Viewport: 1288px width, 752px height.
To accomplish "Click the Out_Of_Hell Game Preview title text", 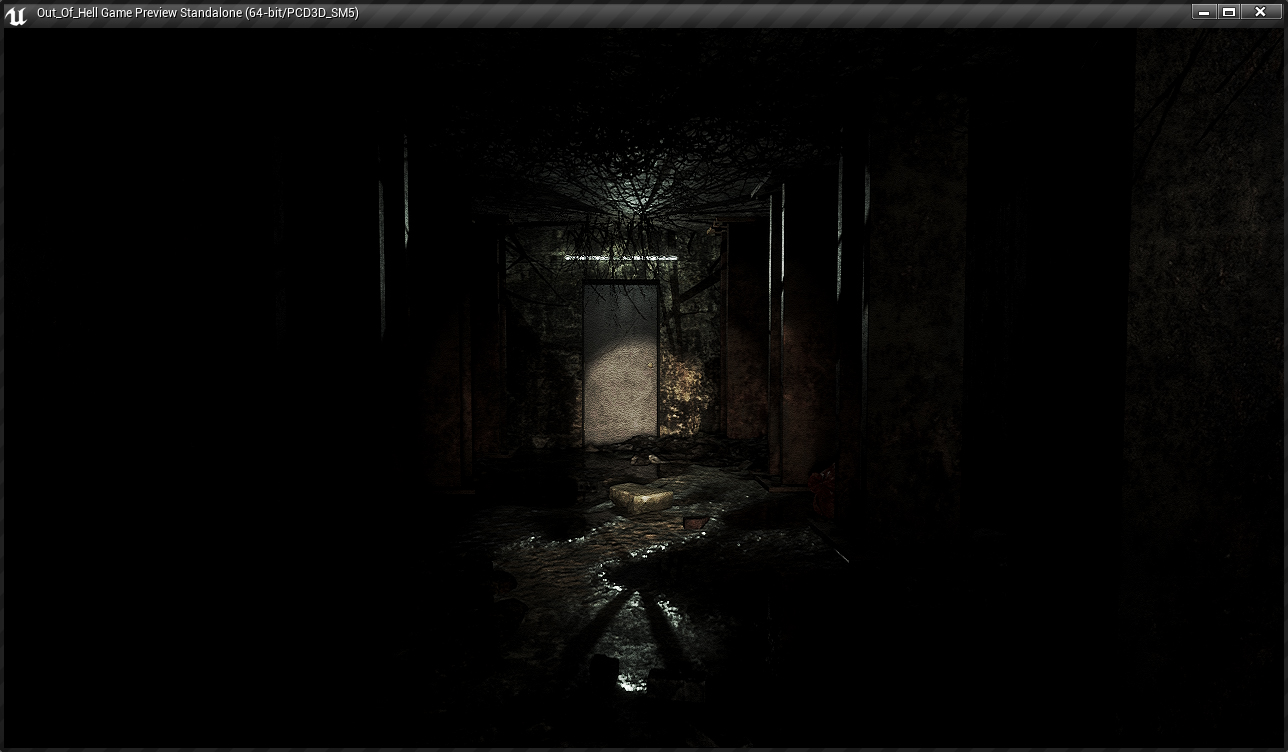I will coord(197,13).
